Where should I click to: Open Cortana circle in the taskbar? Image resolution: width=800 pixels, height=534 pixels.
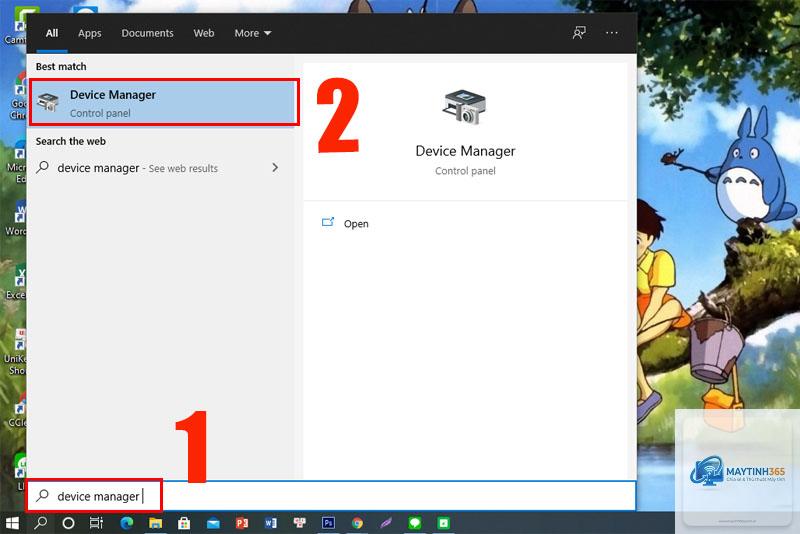[x=68, y=523]
